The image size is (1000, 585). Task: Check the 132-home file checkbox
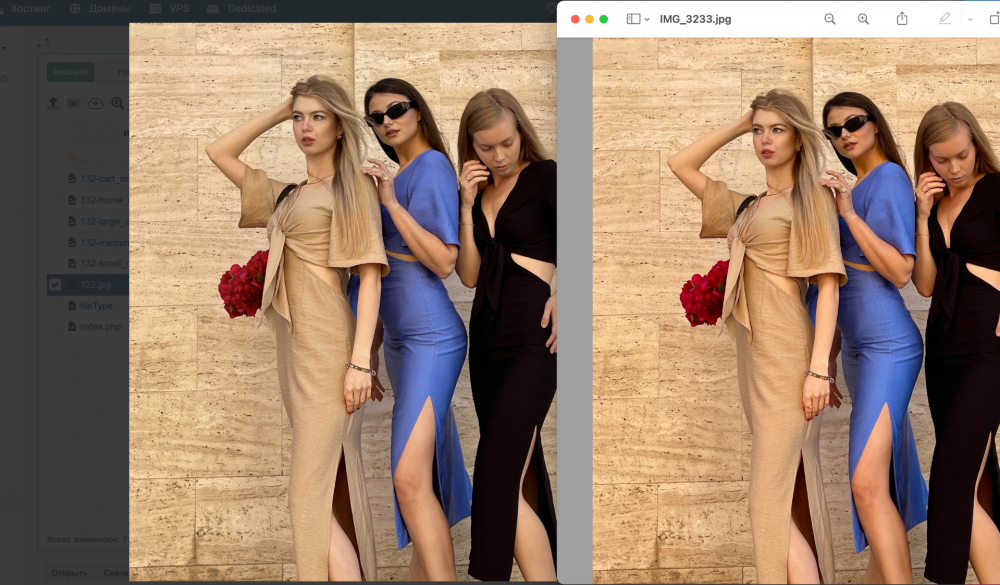click(55, 200)
